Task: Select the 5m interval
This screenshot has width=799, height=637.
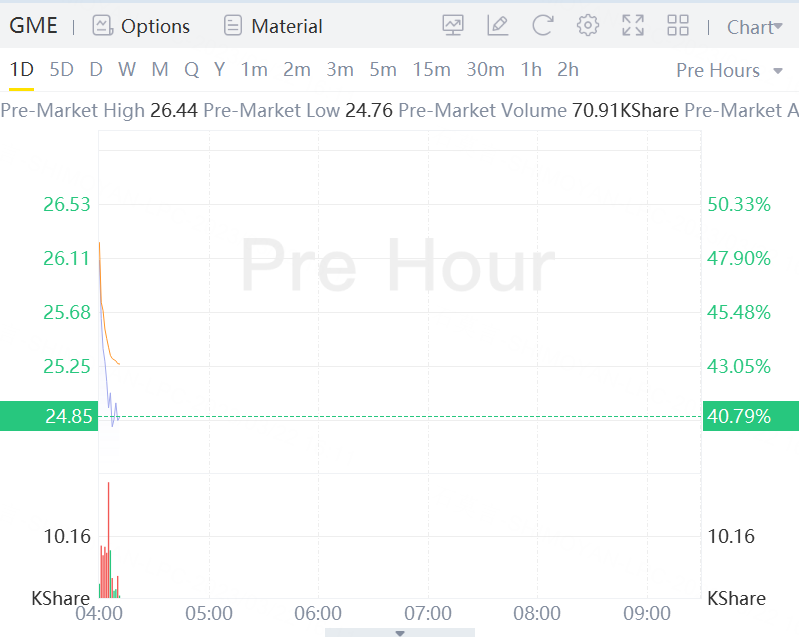Action: click(x=383, y=69)
